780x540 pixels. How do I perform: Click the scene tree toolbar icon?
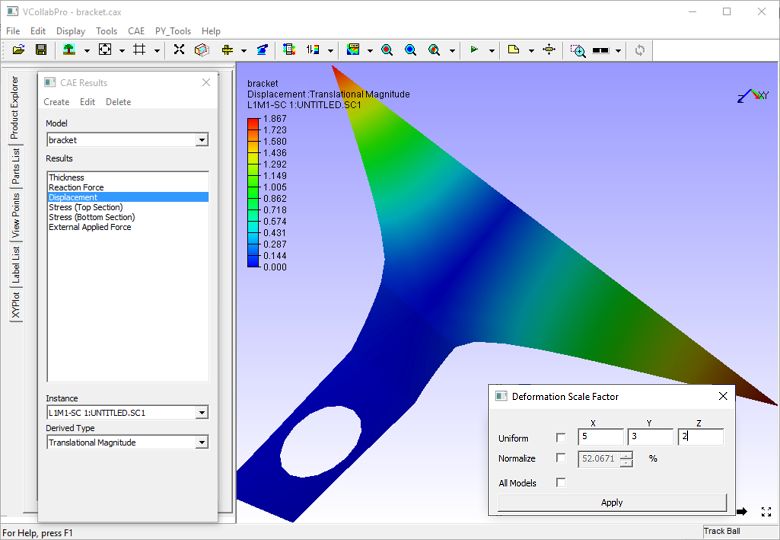click(69, 50)
